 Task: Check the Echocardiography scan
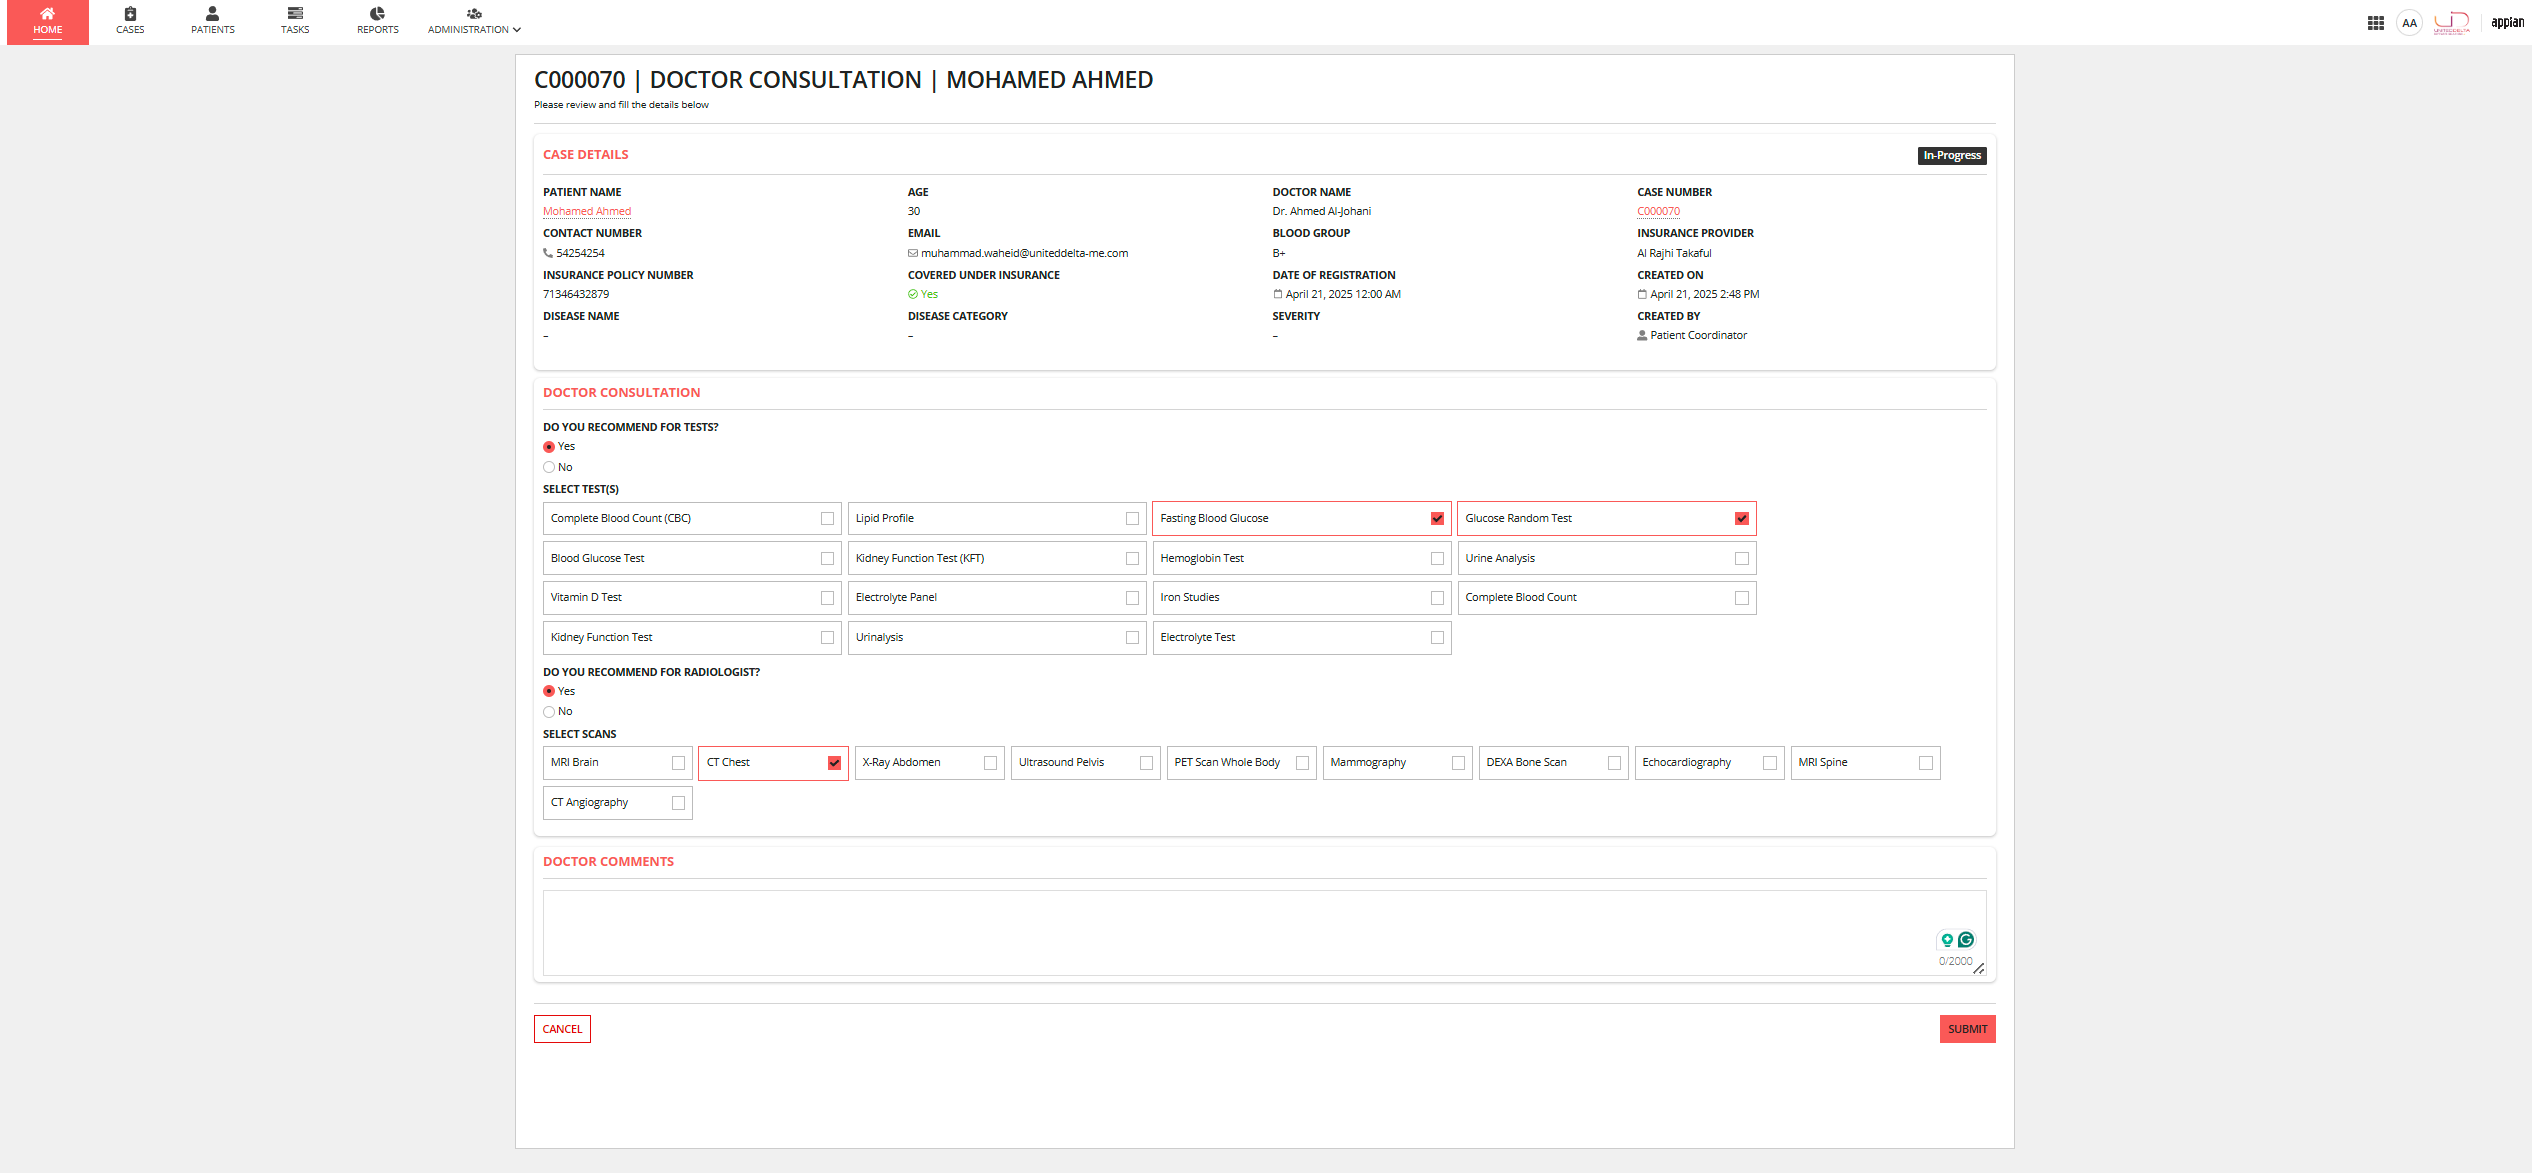(1770, 763)
